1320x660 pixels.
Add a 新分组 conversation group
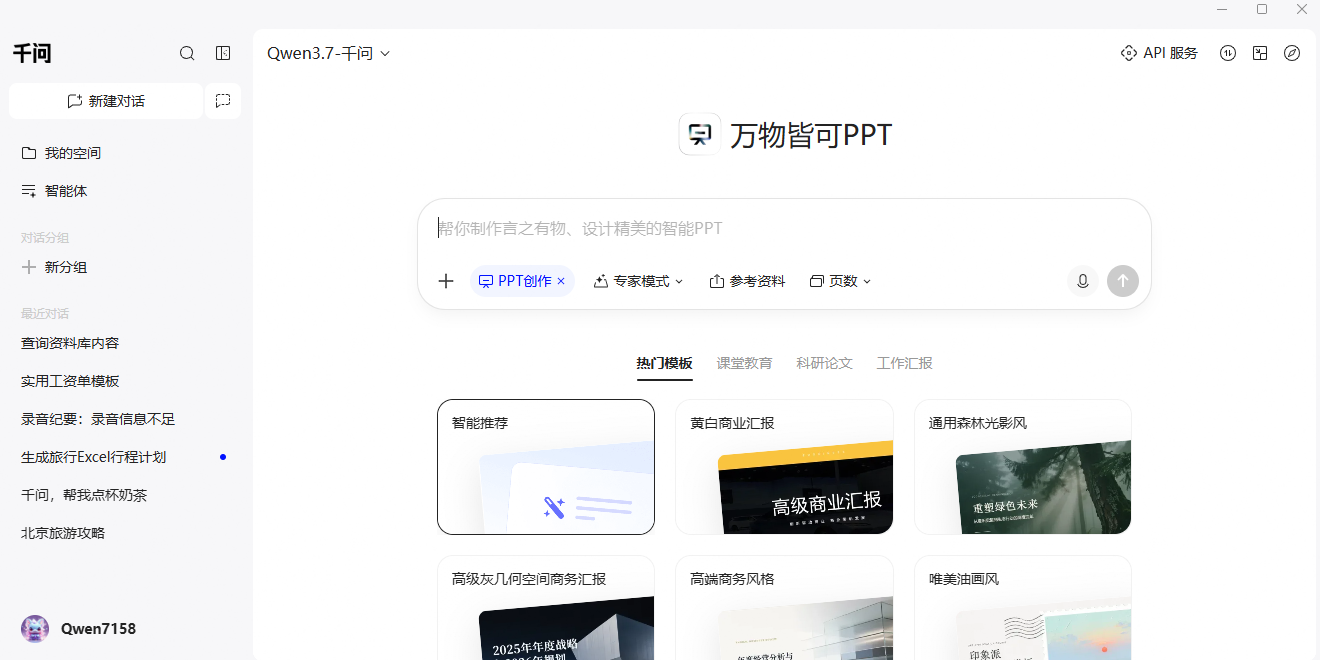pos(54,267)
